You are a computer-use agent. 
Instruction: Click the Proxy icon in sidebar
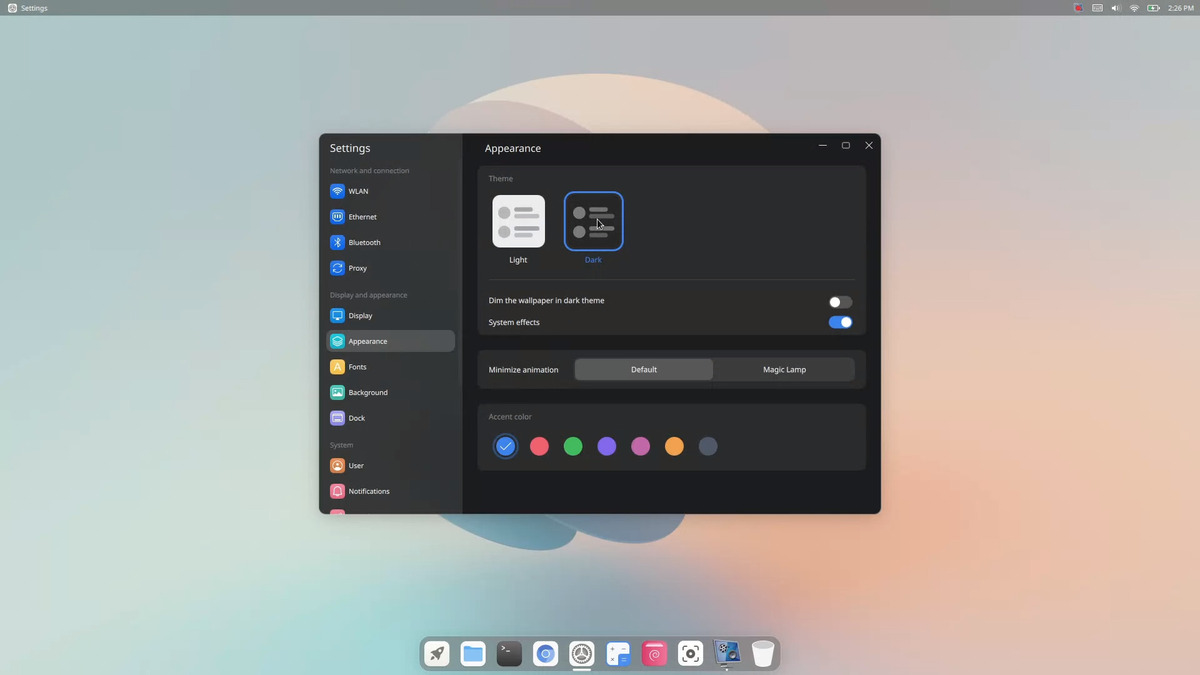pos(337,268)
